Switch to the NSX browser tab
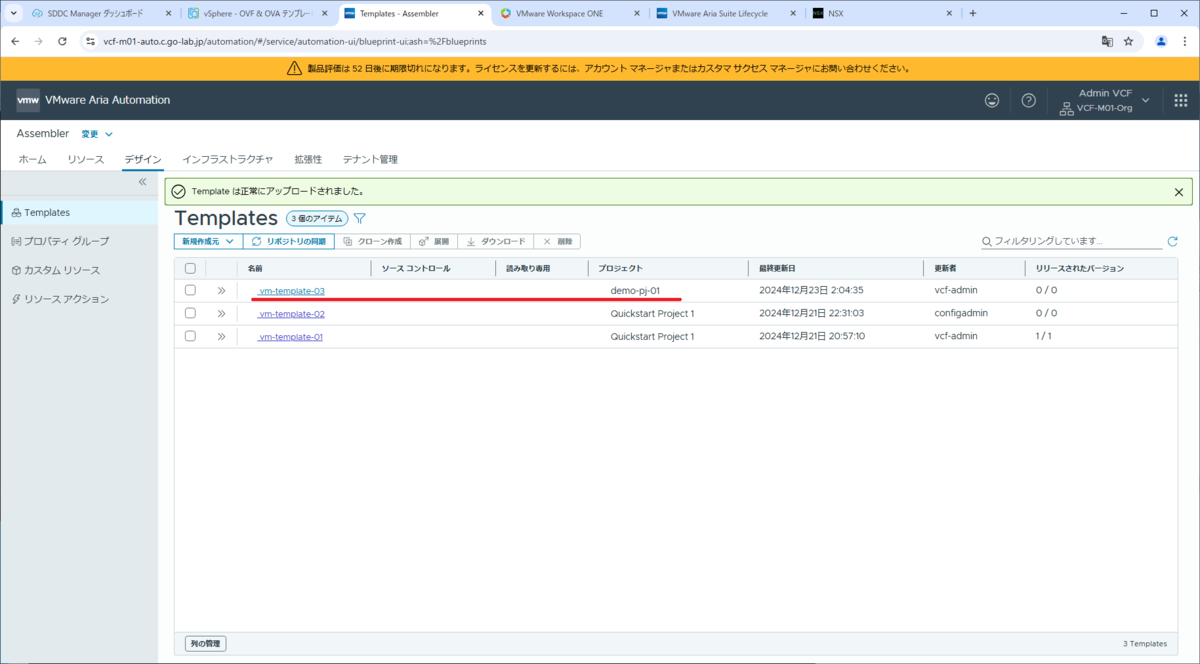The width and height of the screenshot is (1200, 664). (882, 13)
